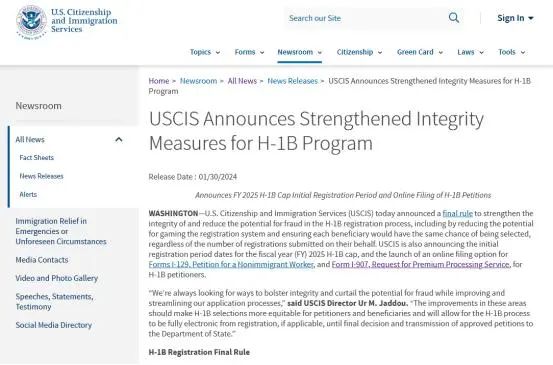Viewport: 553px width, 365px height.
Task: Open the Laws menu chevron
Action: 481,53
